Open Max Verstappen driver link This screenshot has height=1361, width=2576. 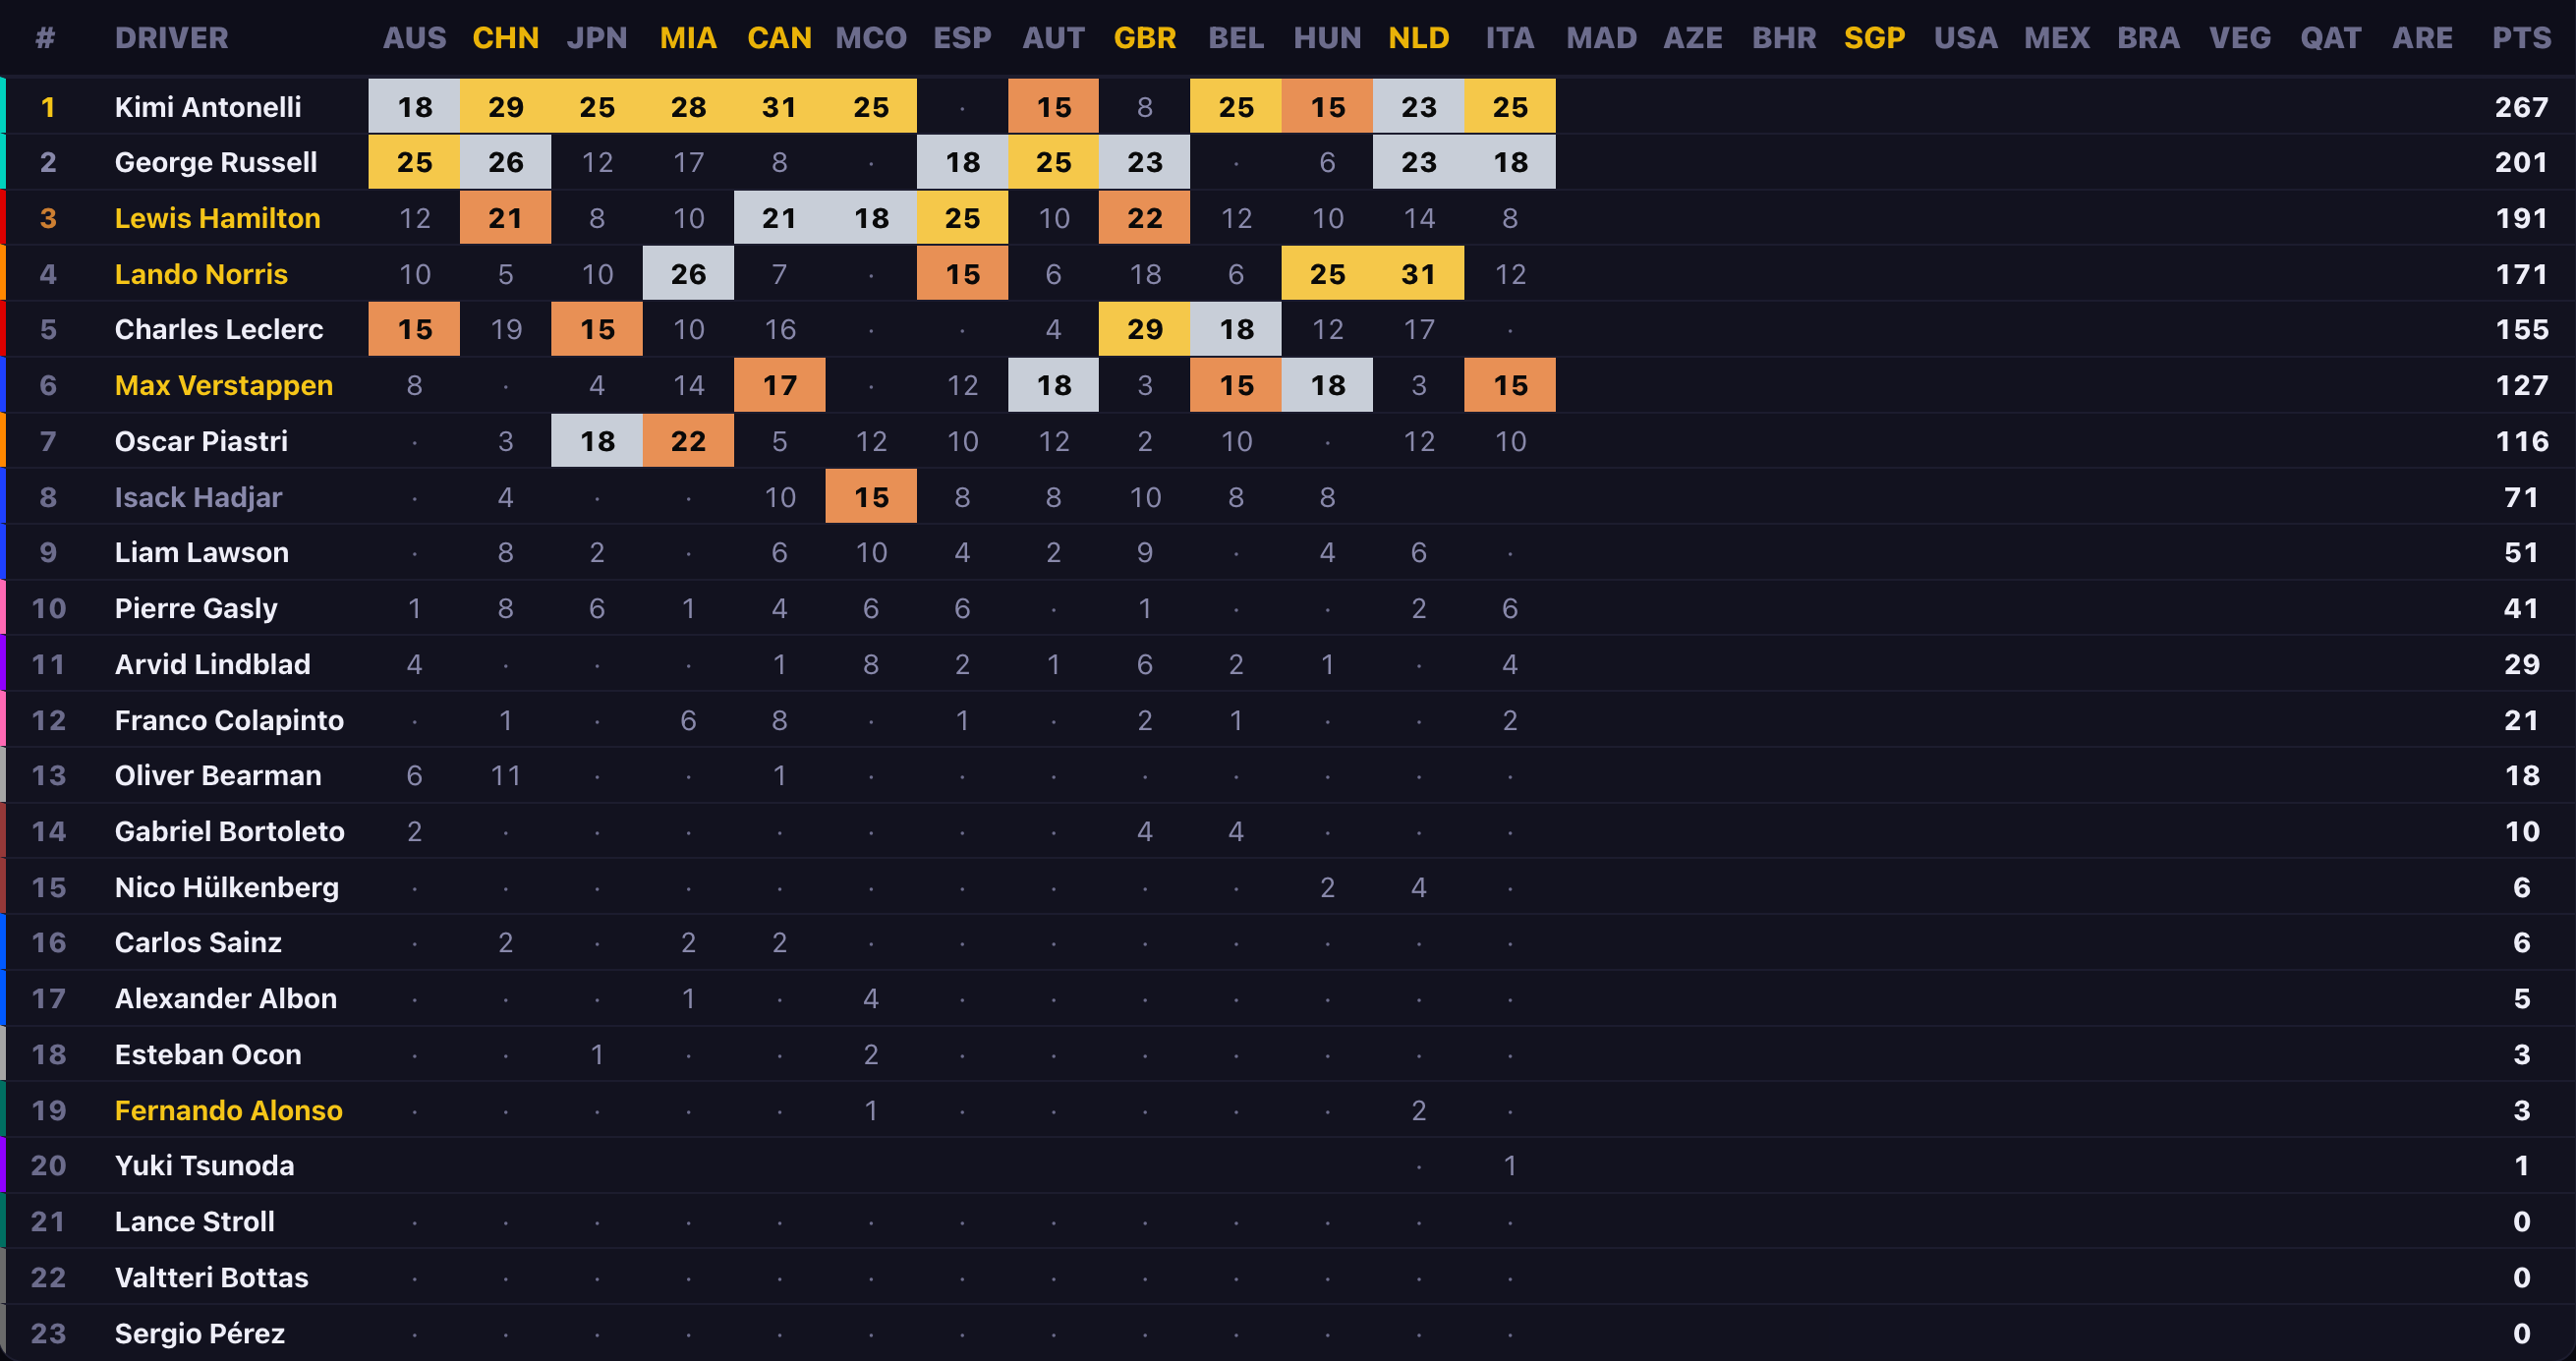coord(223,385)
